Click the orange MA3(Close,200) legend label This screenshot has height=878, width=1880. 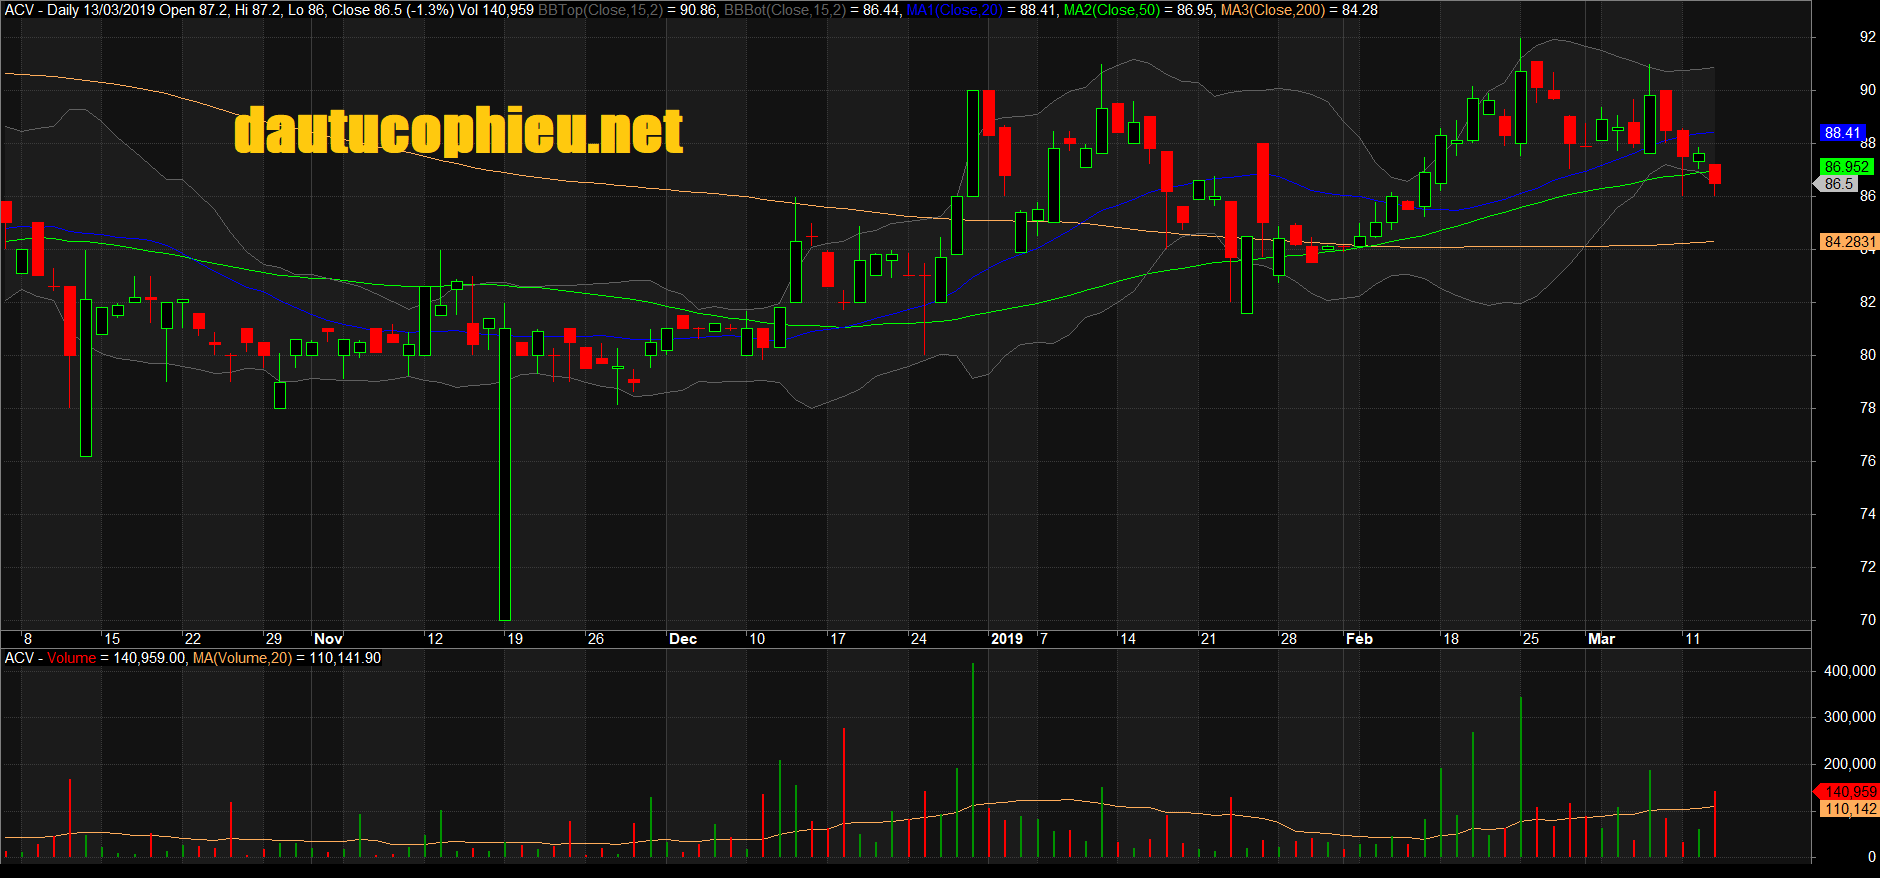pos(1272,10)
